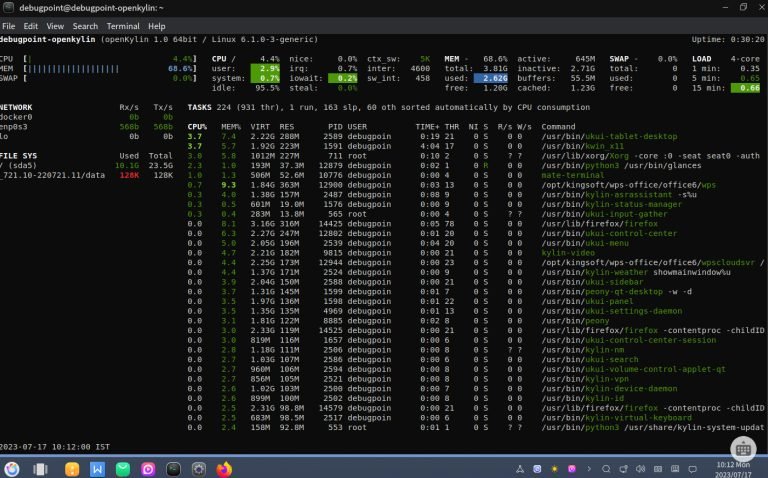This screenshot has height=478, width=768.
Task: Click the yellow weather sun tray icon
Action: coord(555,468)
